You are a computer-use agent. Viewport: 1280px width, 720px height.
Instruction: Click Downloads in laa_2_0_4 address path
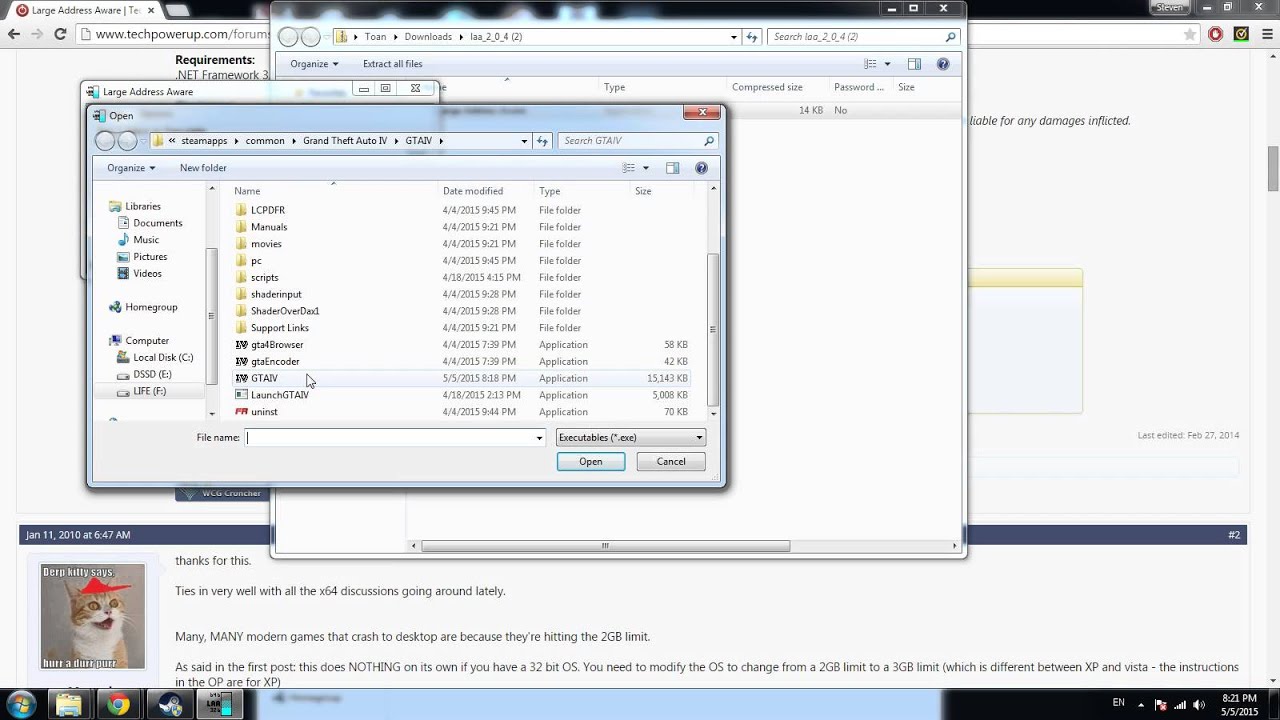tap(428, 37)
